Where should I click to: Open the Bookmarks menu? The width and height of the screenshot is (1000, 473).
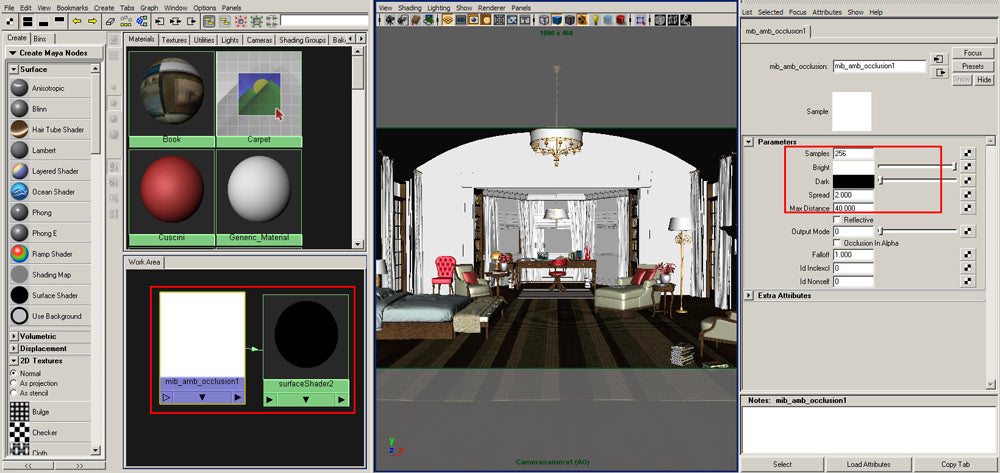click(x=73, y=8)
